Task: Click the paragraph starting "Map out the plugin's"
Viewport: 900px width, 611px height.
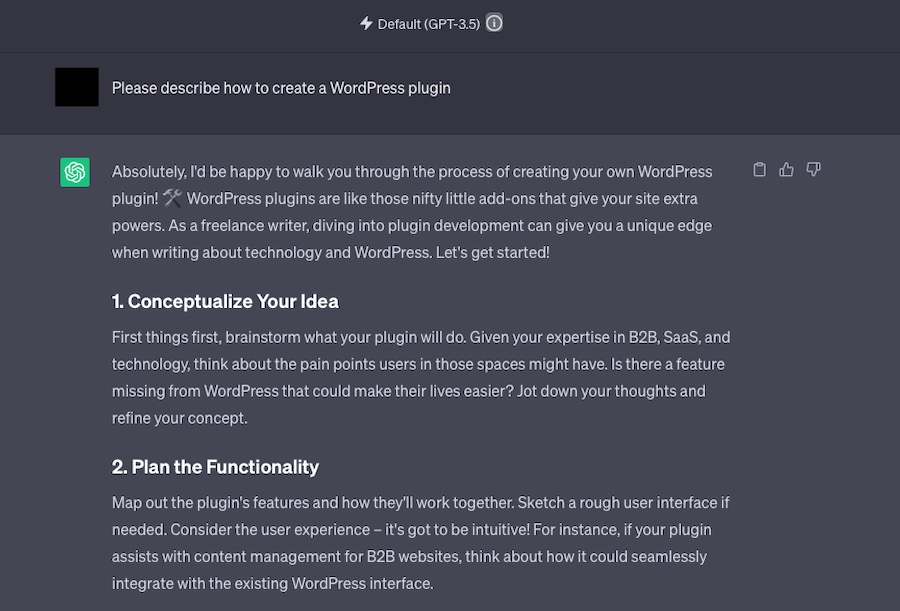Action: (x=420, y=543)
